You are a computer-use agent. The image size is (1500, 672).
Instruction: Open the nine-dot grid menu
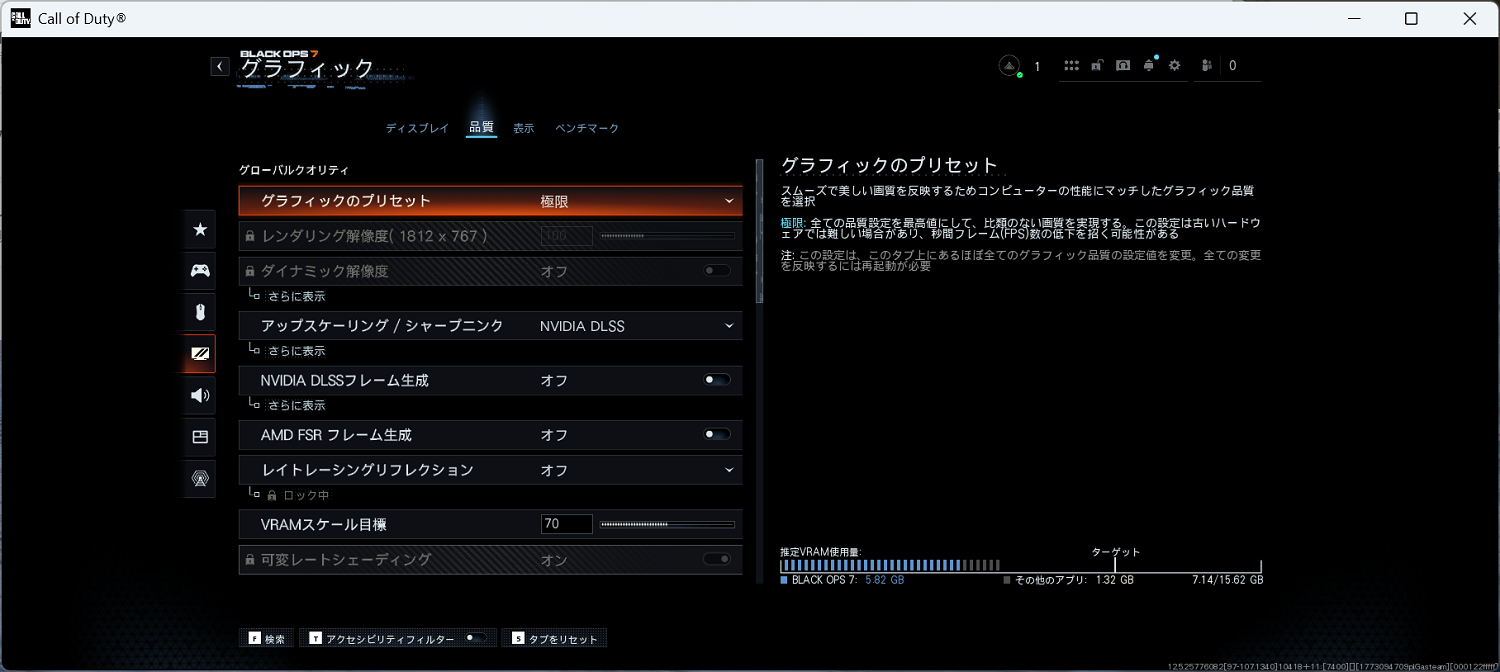(1072, 66)
